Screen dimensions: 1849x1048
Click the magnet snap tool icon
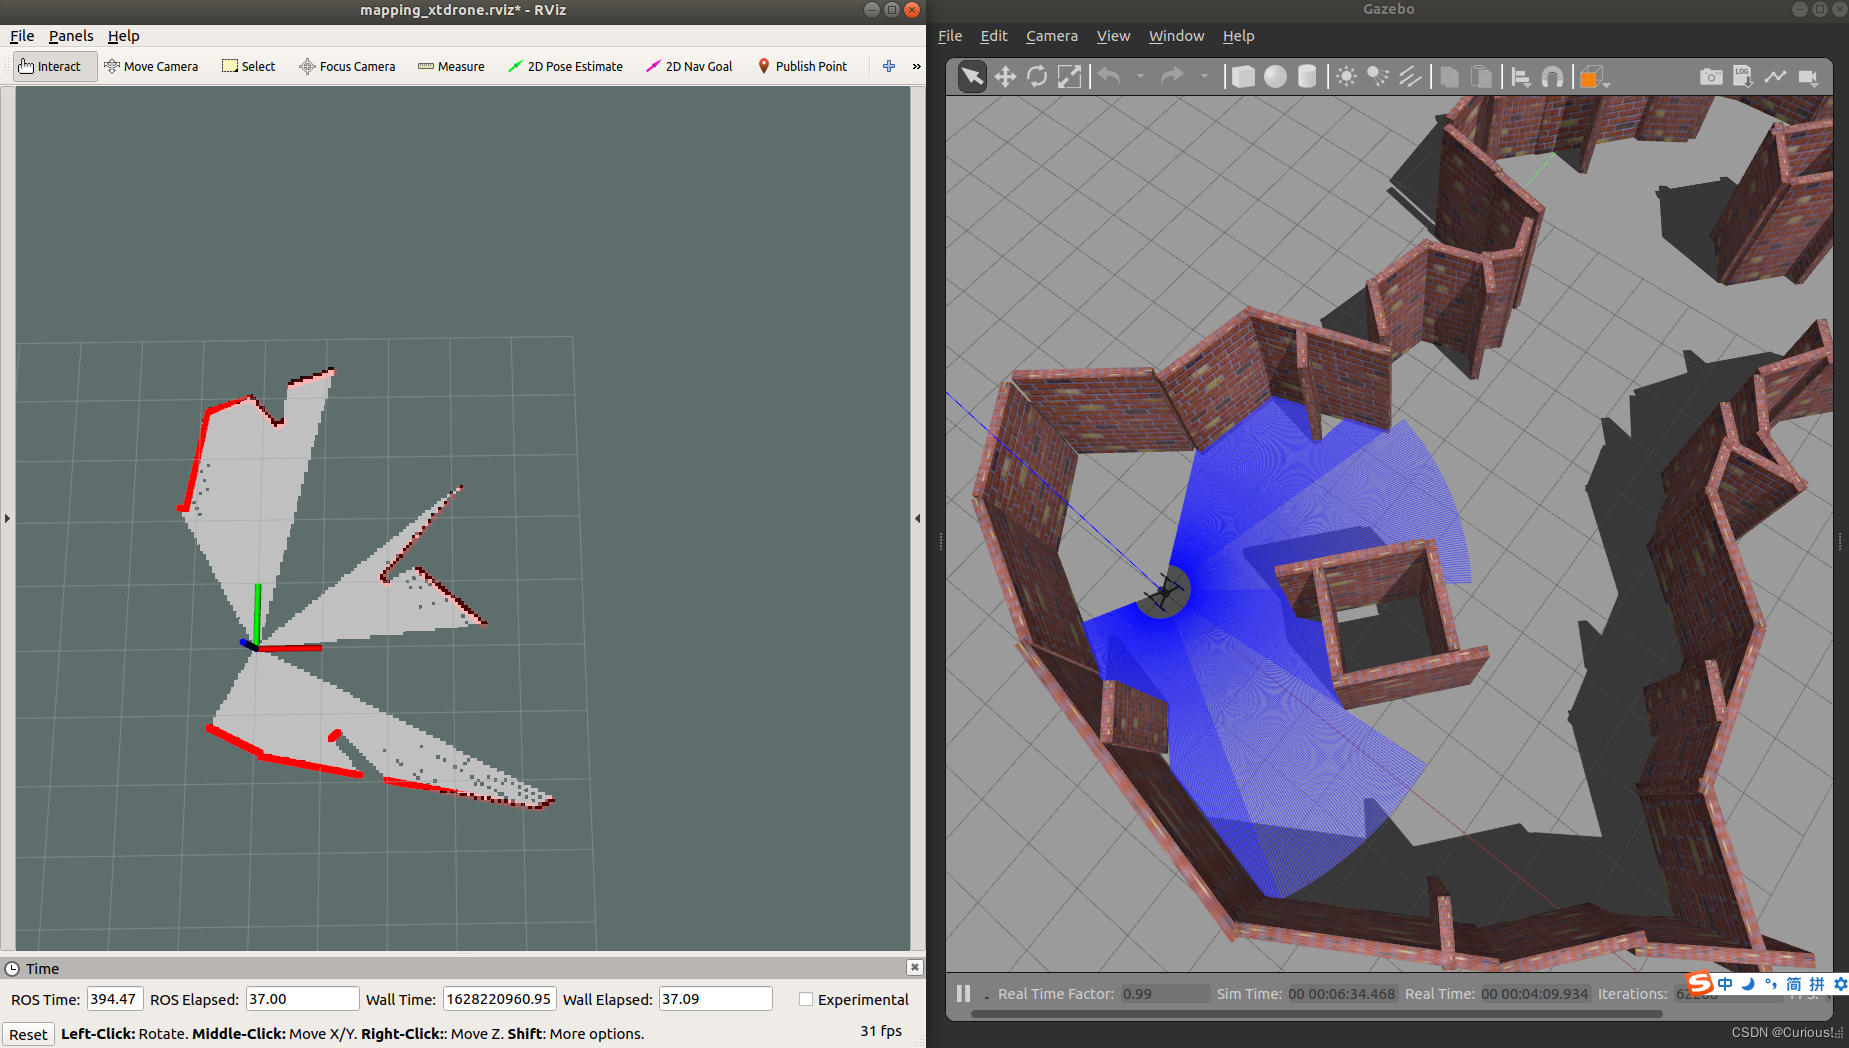(1552, 77)
